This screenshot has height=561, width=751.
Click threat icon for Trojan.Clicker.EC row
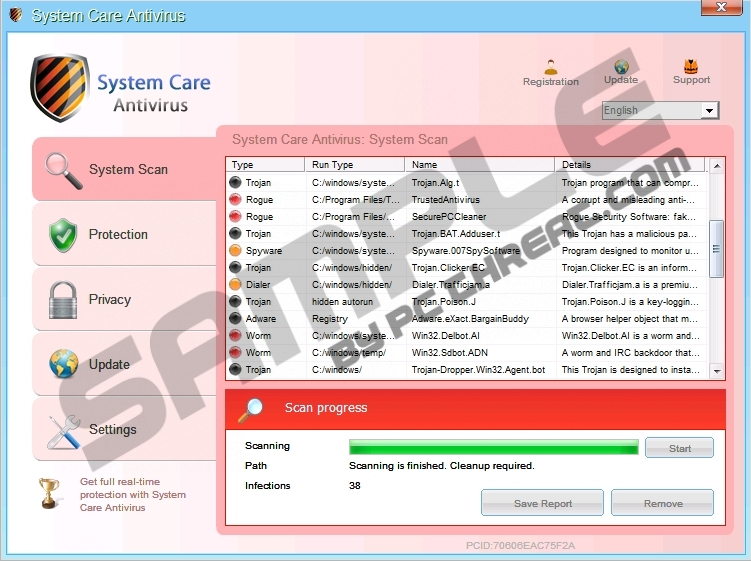(235, 267)
